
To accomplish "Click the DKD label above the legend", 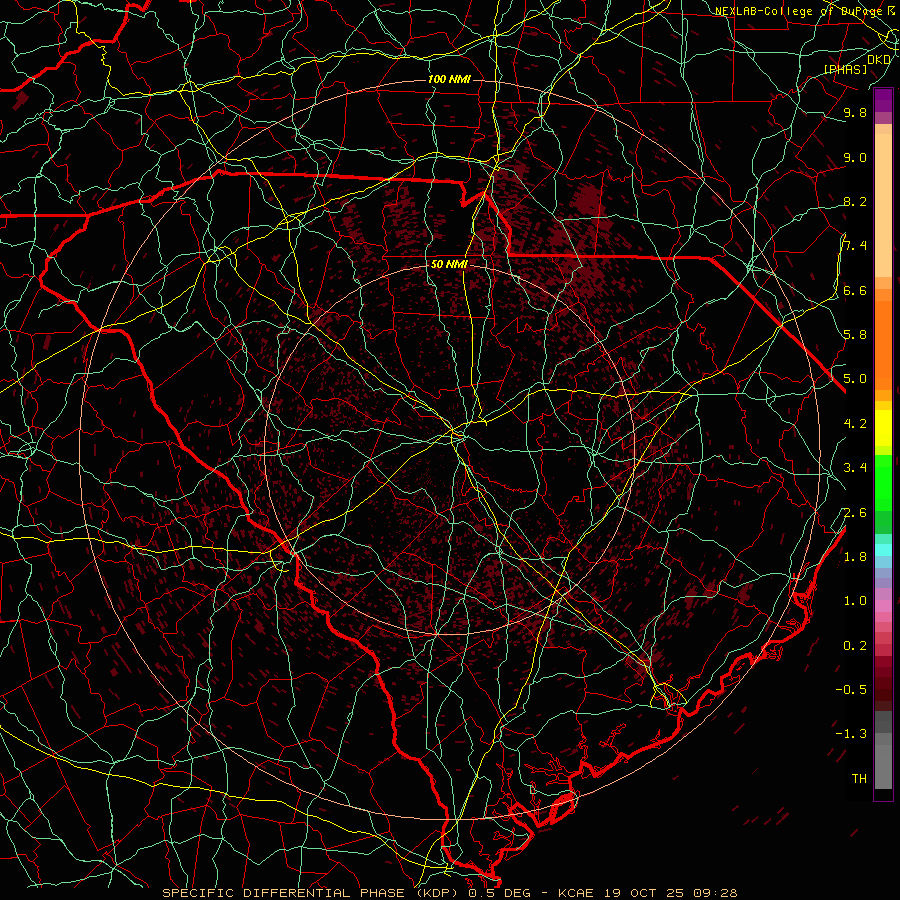I will [879, 59].
